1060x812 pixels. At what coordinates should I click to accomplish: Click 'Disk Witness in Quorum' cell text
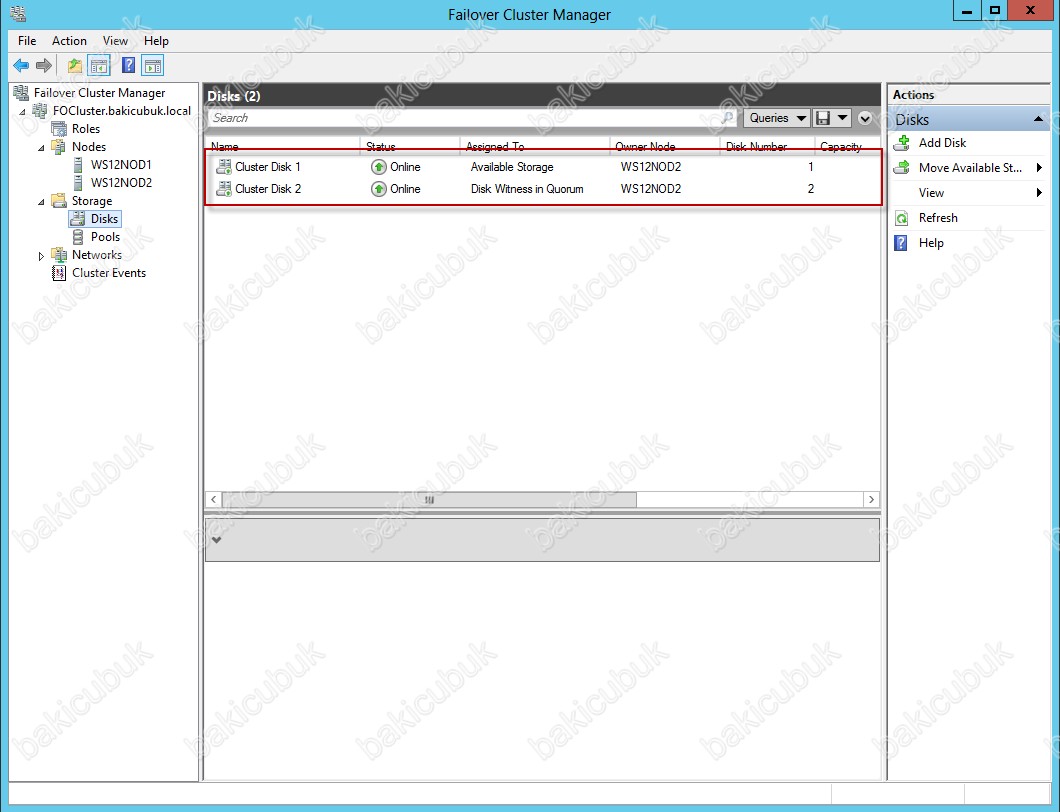[x=527, y=189]
